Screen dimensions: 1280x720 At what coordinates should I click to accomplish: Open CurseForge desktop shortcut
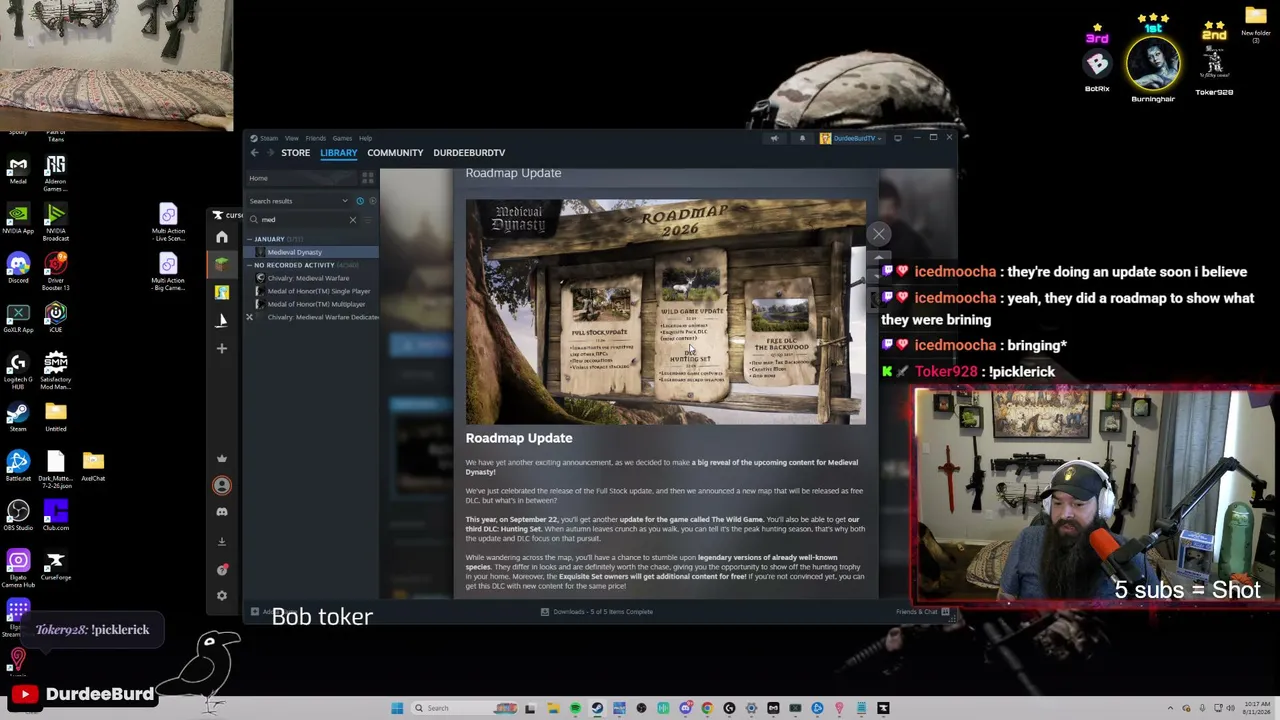pyautogui.click(x=56, y=565)
